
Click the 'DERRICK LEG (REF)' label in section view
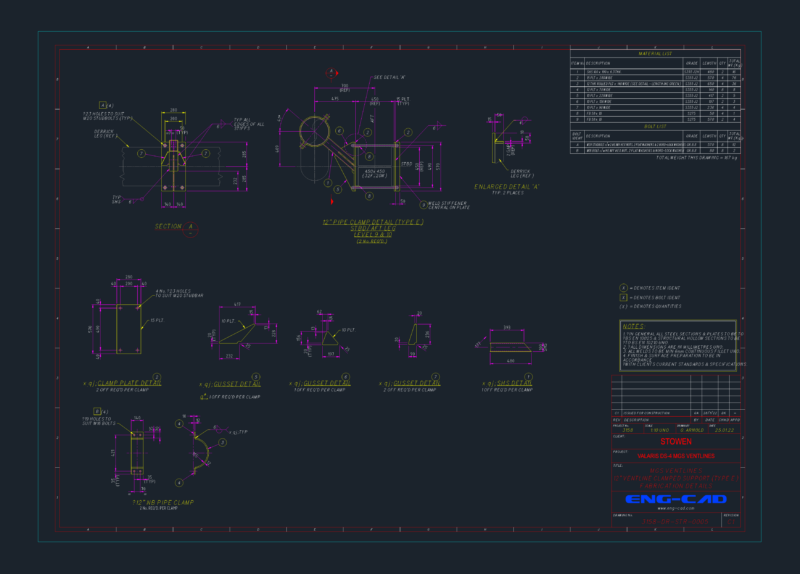click(x=106, y=134)
